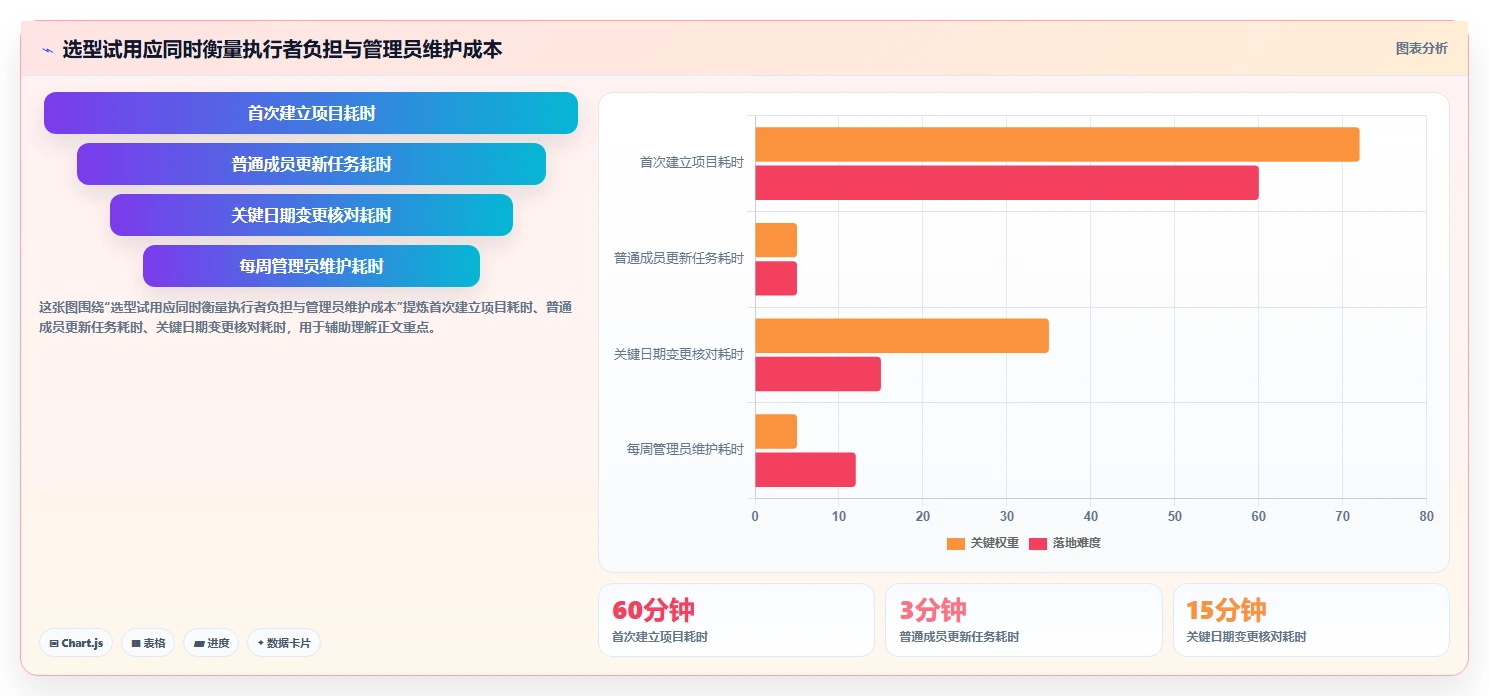
Task: Click the description paragraph starting with 这张图围绕
Action: pos(305,317)
